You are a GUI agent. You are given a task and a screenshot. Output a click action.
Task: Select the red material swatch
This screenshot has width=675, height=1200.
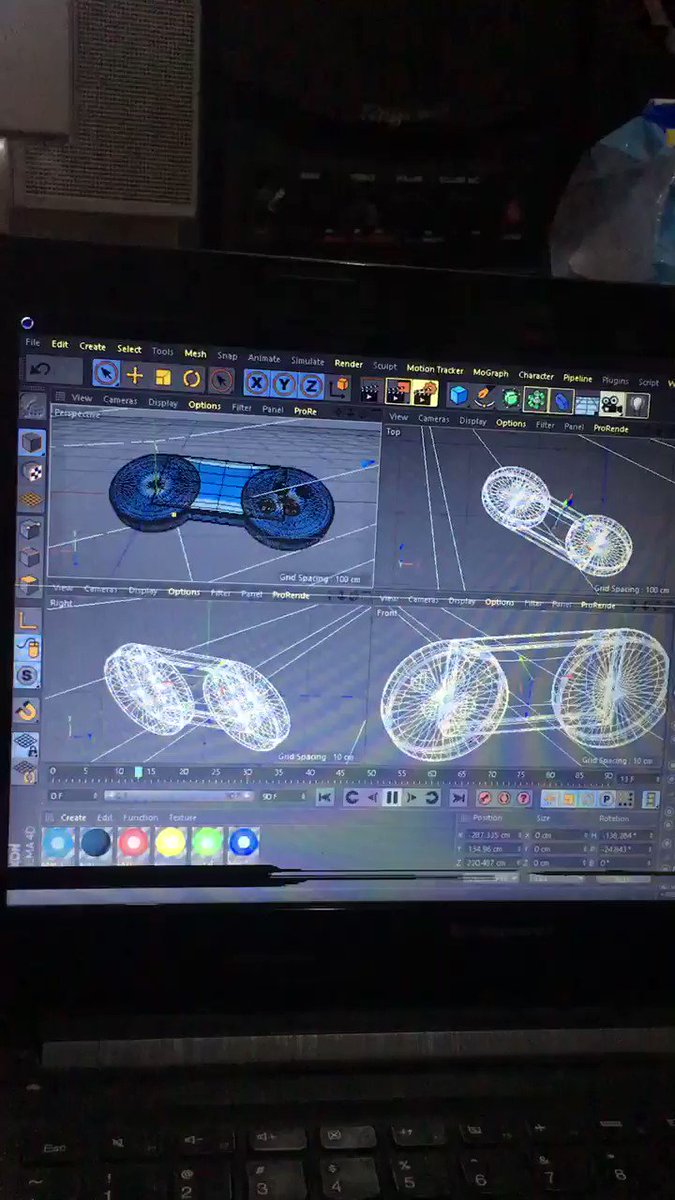pos(133,843)
